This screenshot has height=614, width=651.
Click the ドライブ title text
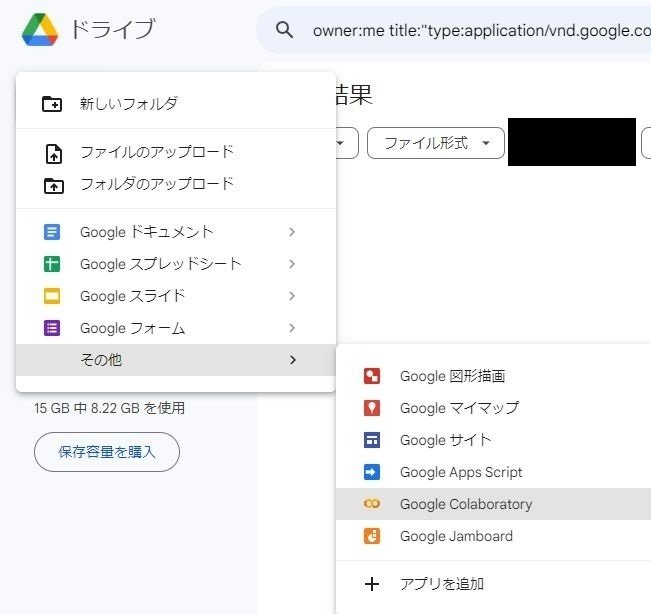[113, 29]
